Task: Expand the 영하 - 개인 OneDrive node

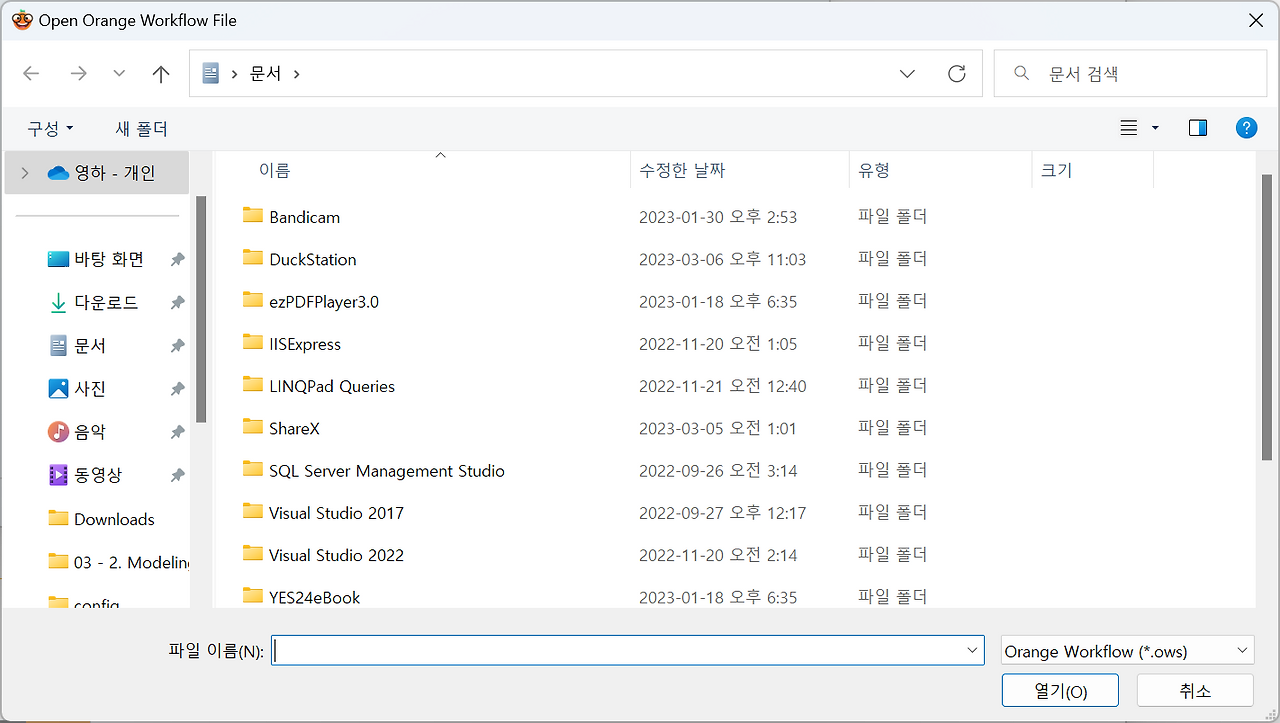Action: point(25,173)
